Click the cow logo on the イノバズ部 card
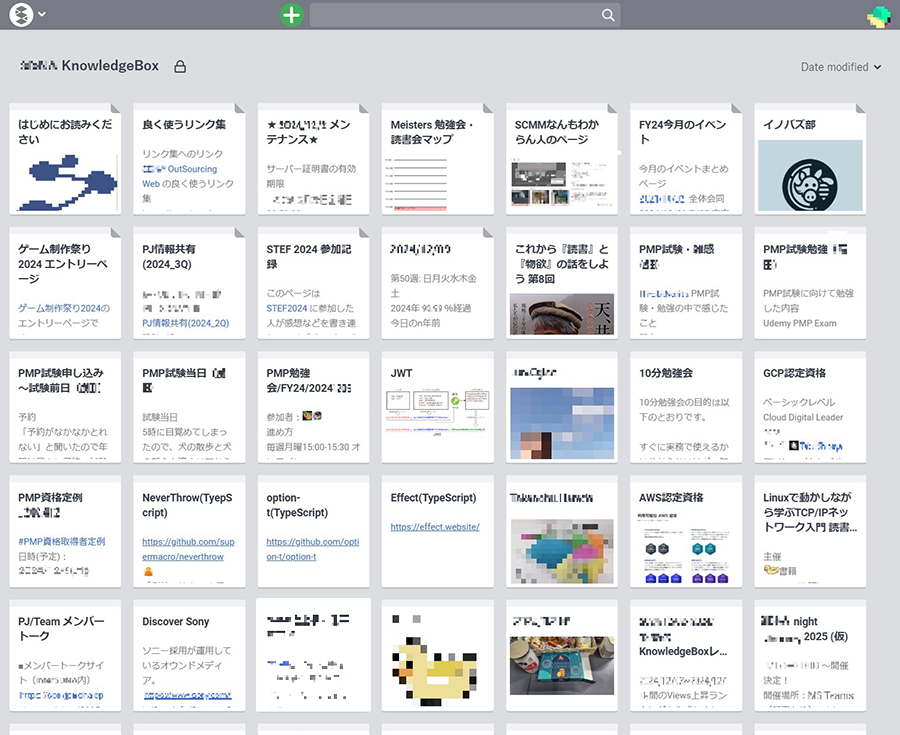This screenshot has width=900, height=735. 809,184
